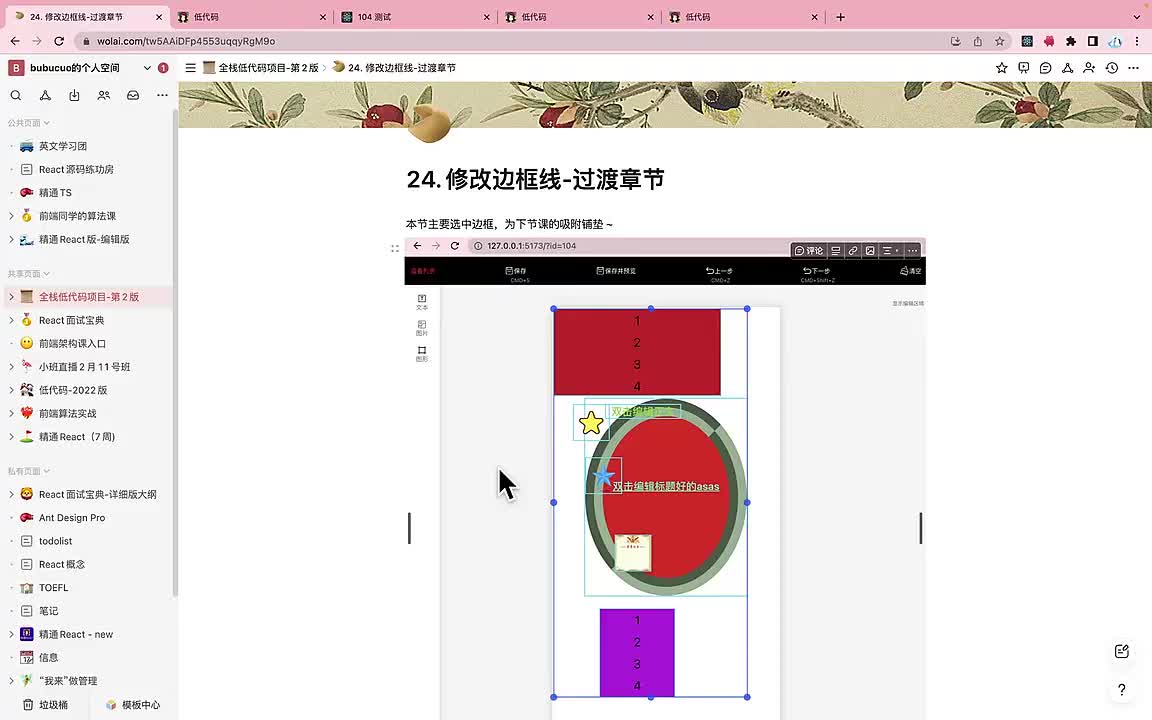Click the 评论 comment button on the image

click(809, 251)
